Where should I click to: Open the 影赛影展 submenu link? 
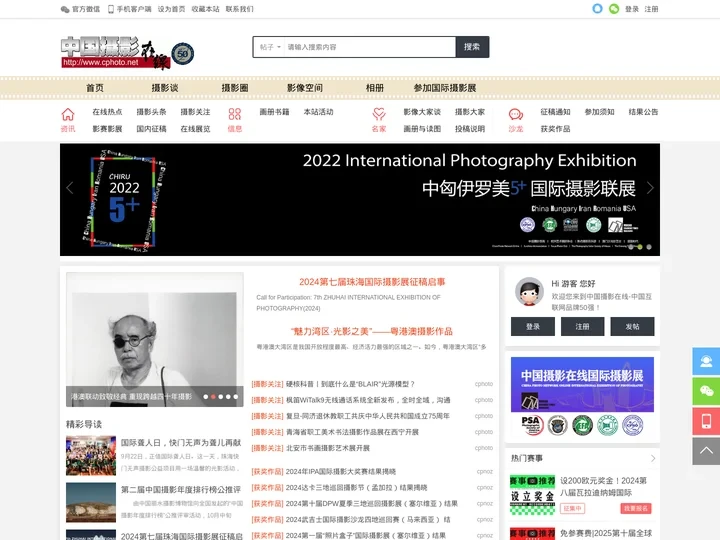point(107,129)
